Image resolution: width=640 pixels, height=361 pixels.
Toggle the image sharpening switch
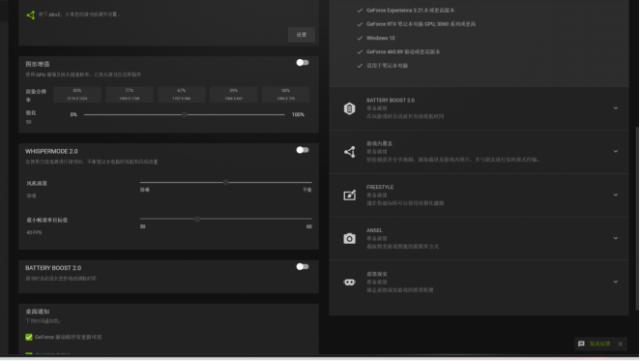coord(302,62)
